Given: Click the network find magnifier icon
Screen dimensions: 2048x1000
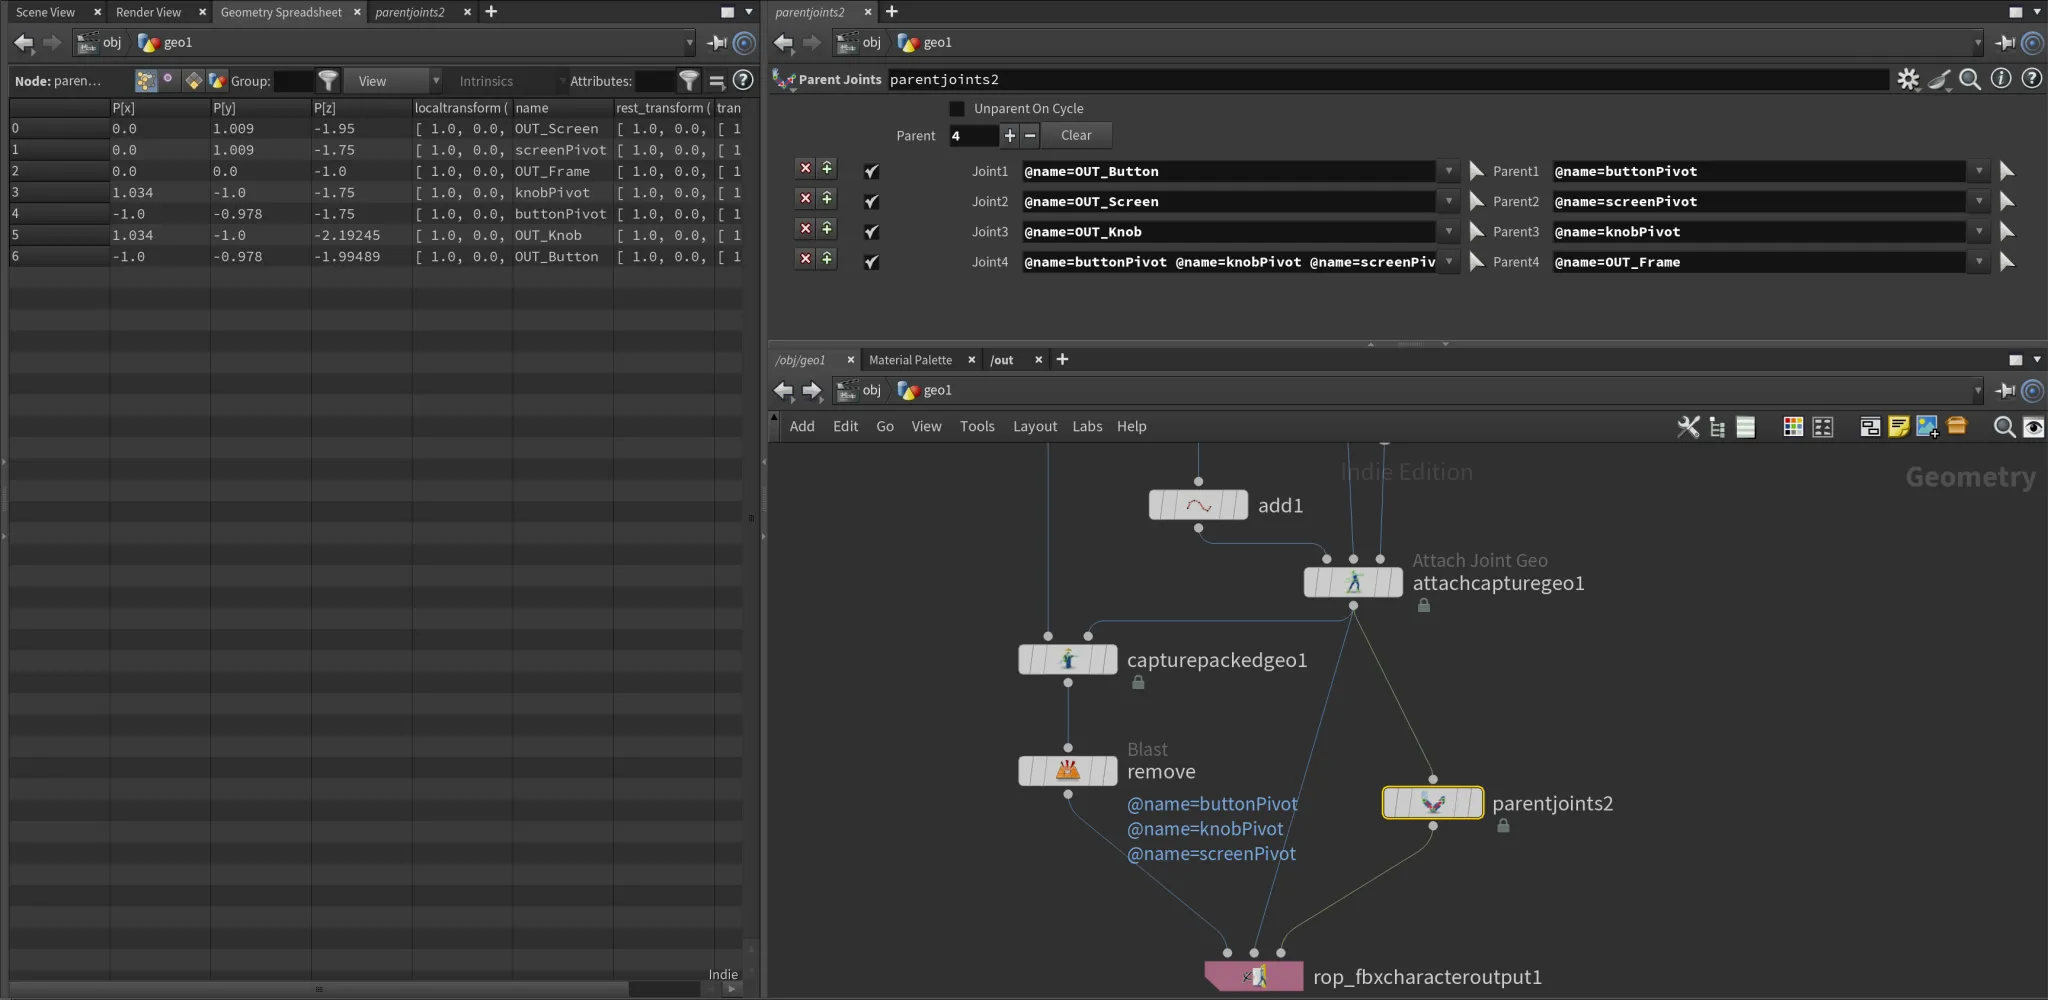Looking at the screenshot, I should [2004, 427].
